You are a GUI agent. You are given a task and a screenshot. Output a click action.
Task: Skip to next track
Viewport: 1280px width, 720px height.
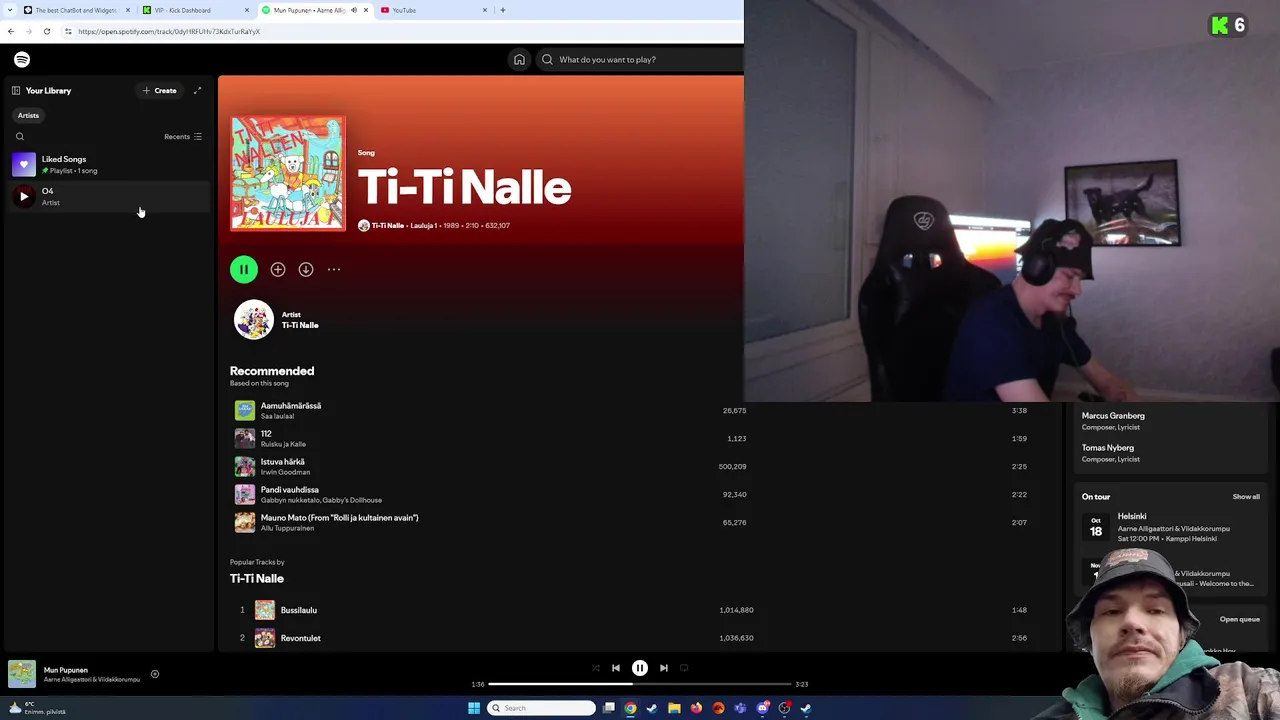tap(664, 668)
